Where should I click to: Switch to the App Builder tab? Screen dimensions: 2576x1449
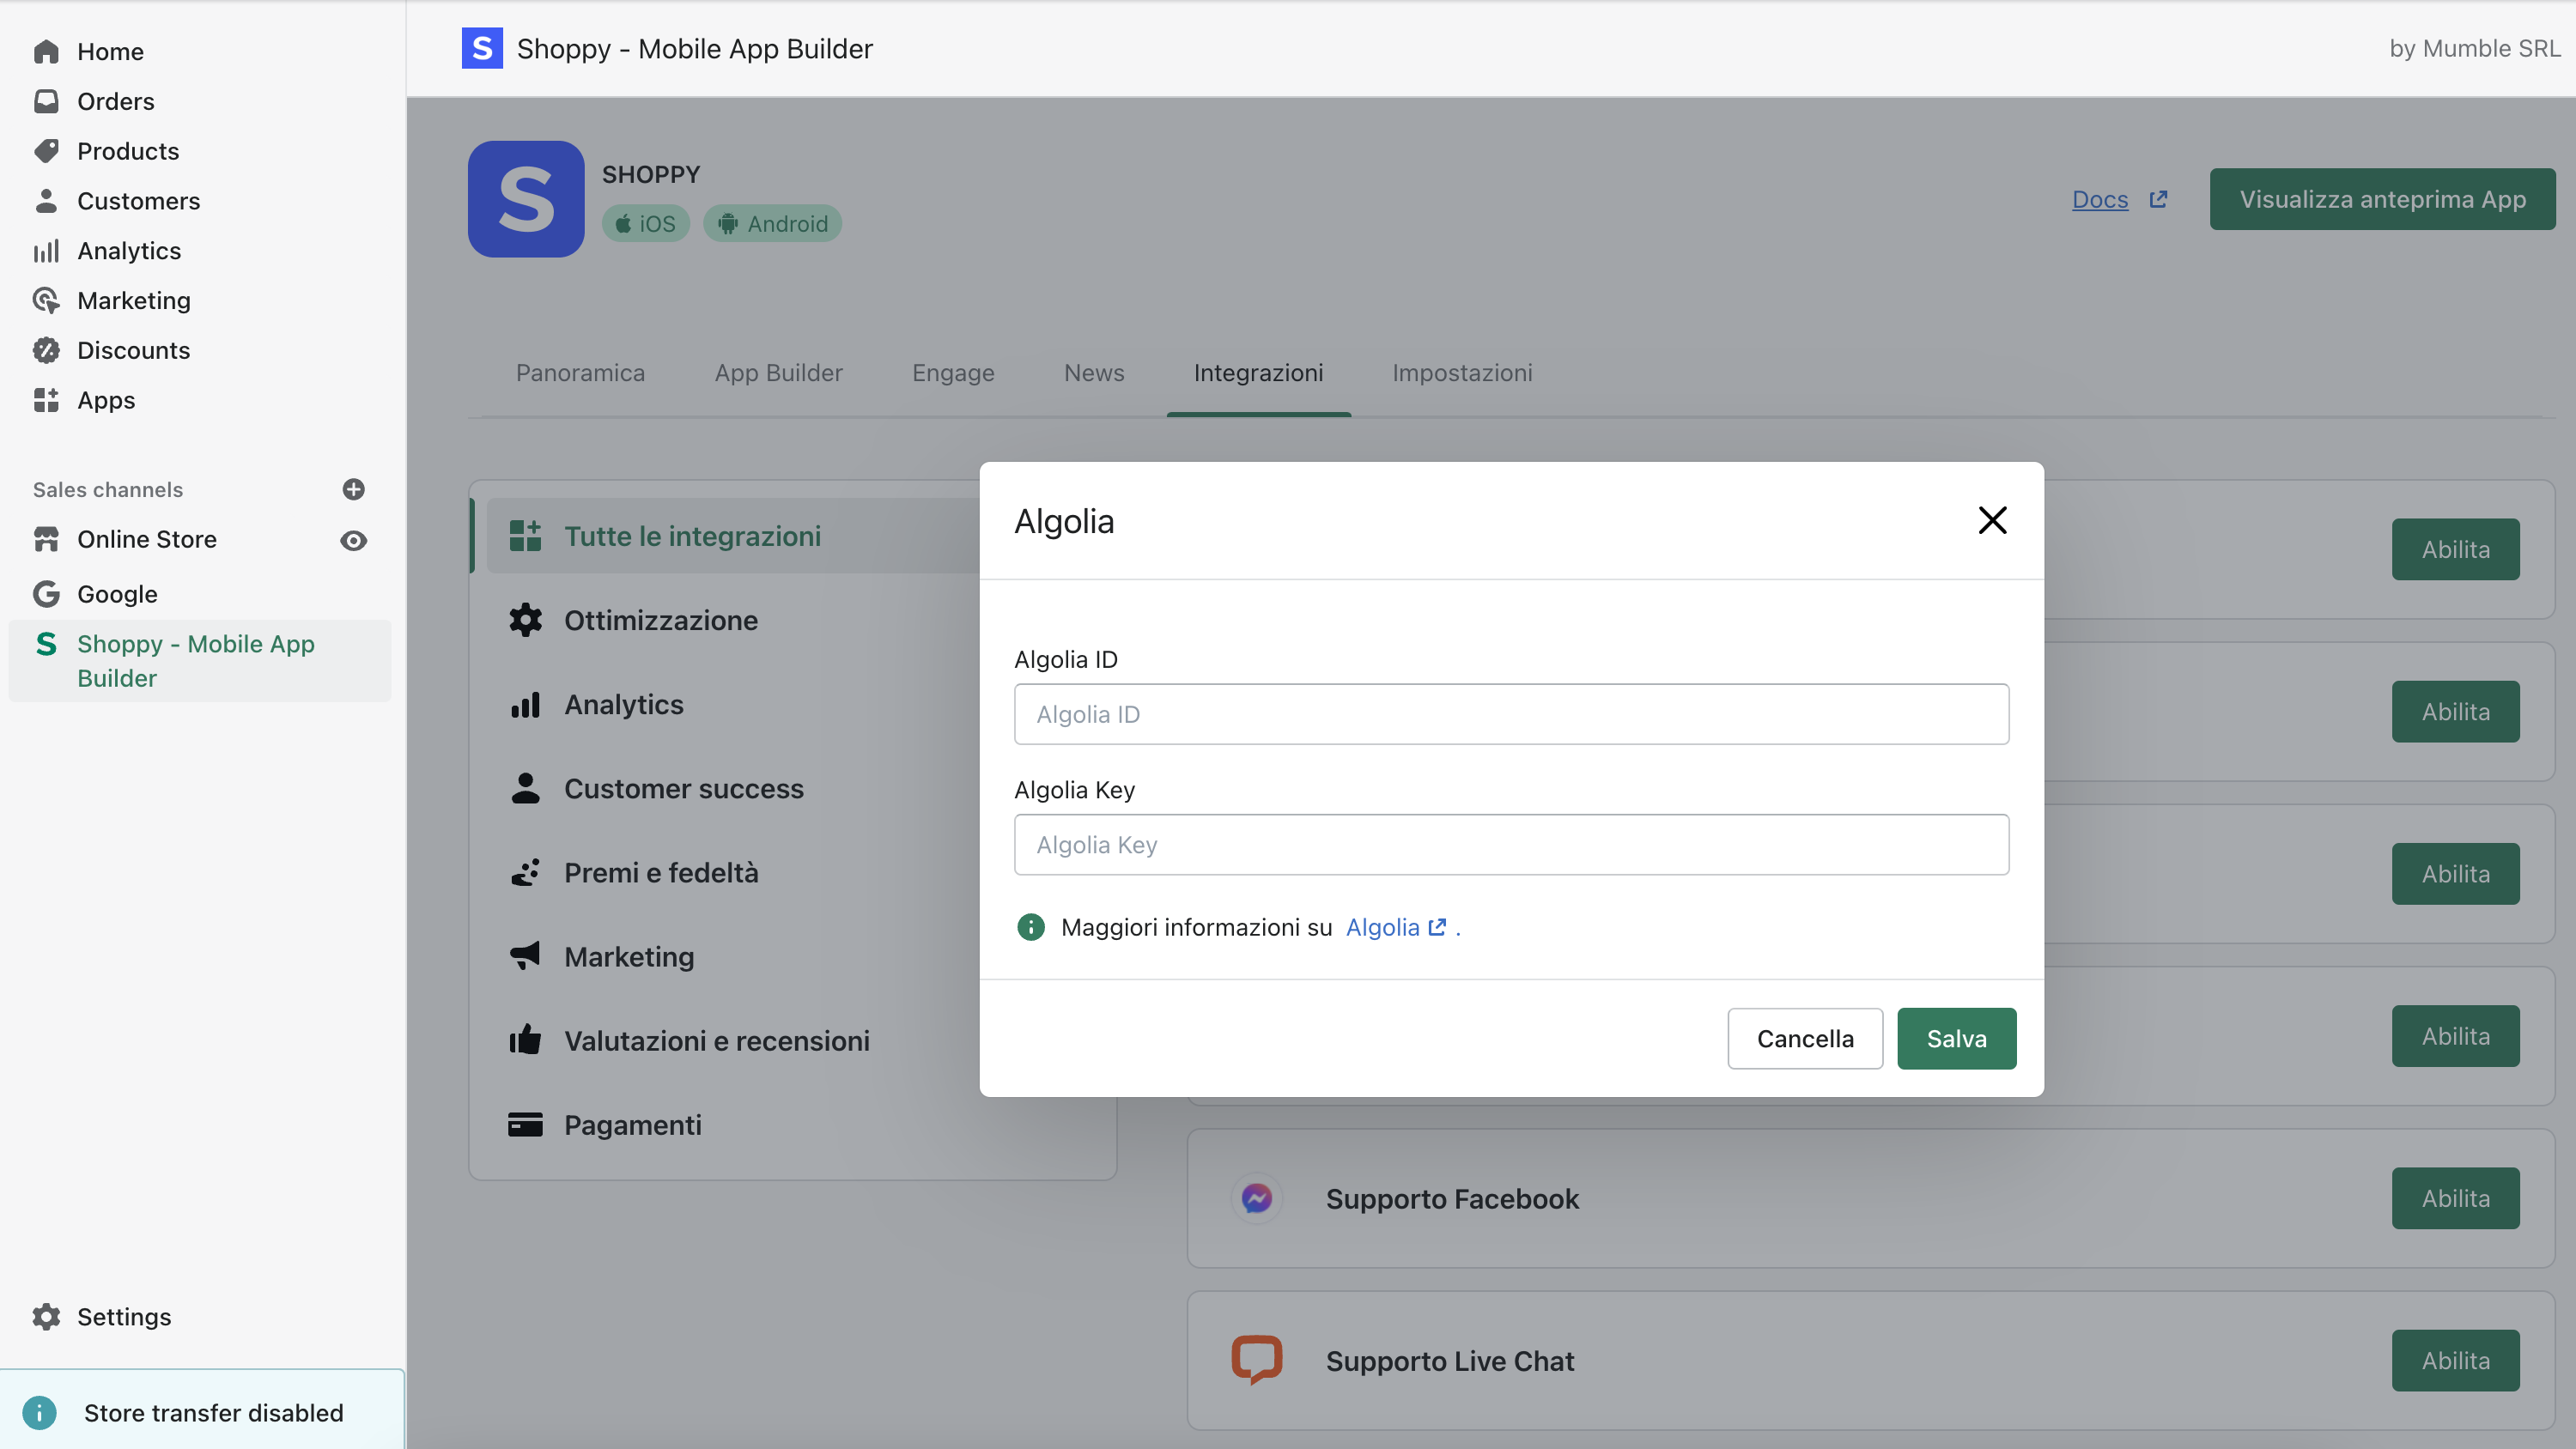[778, 373]
